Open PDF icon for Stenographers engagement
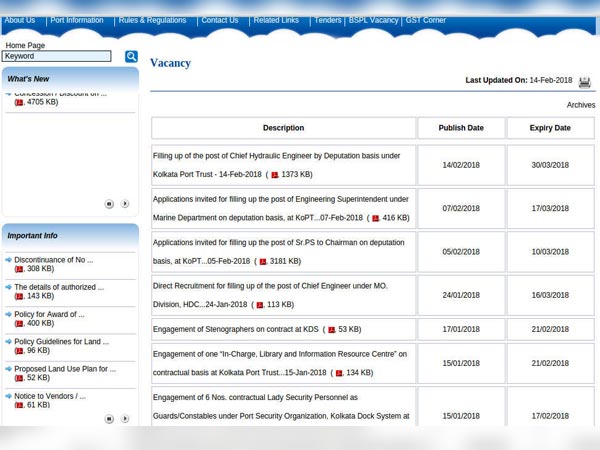Screen dimensions: 600x450 point(331,330)
